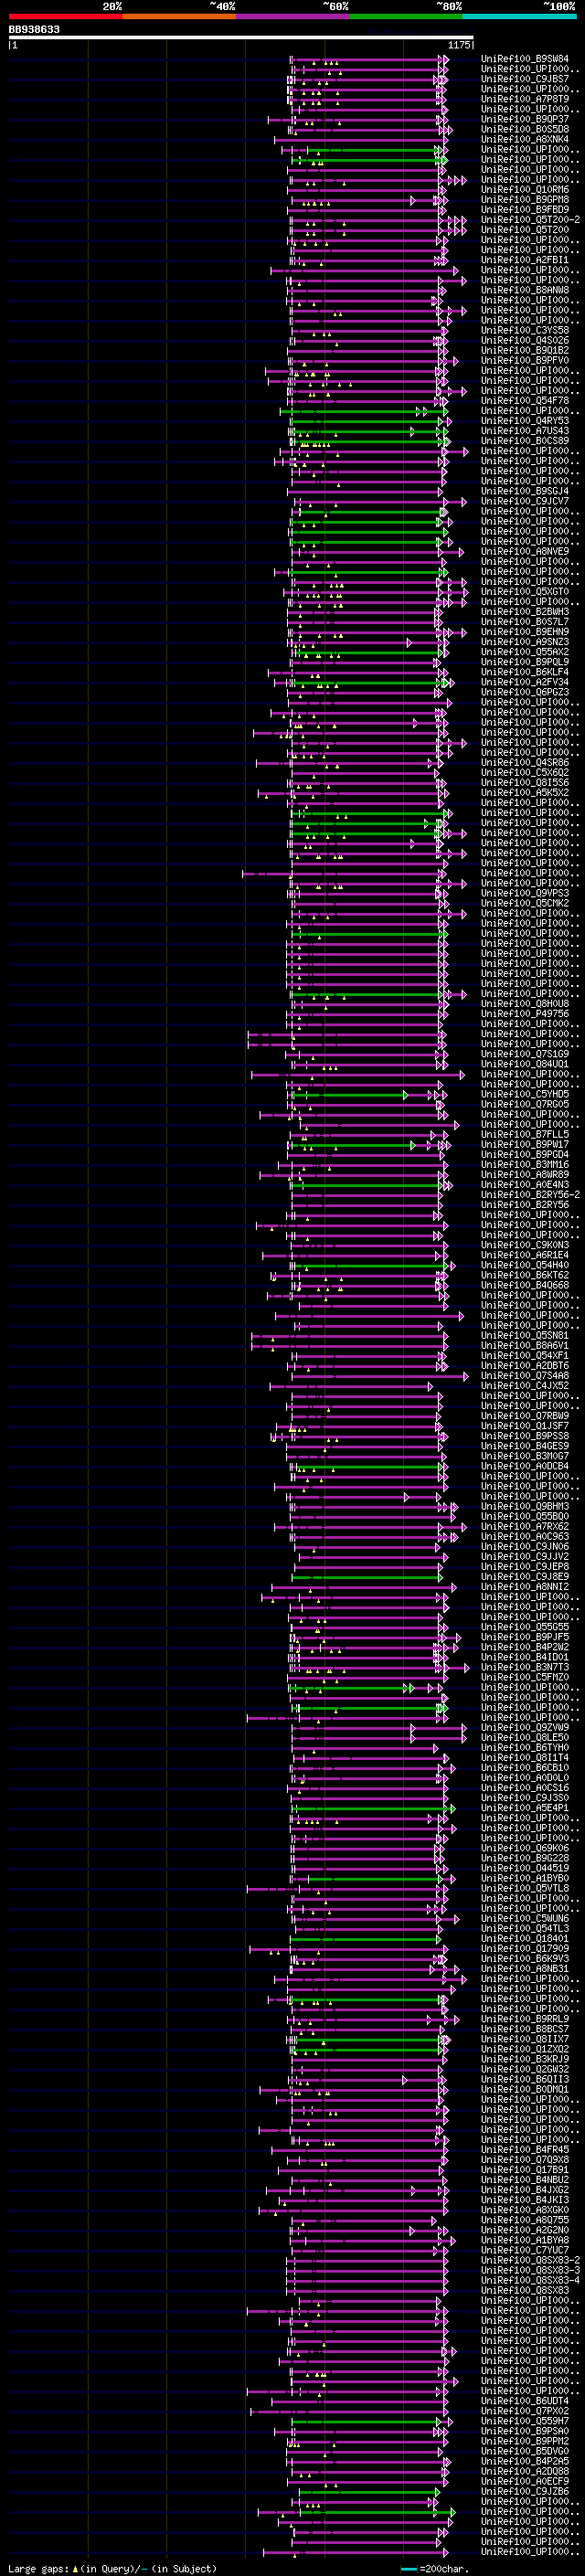Image resolution: width=585 pixels, height=2576 pixels.
Task: Choose entry UniRef100_A2FV34
Action: click(525, 682)
